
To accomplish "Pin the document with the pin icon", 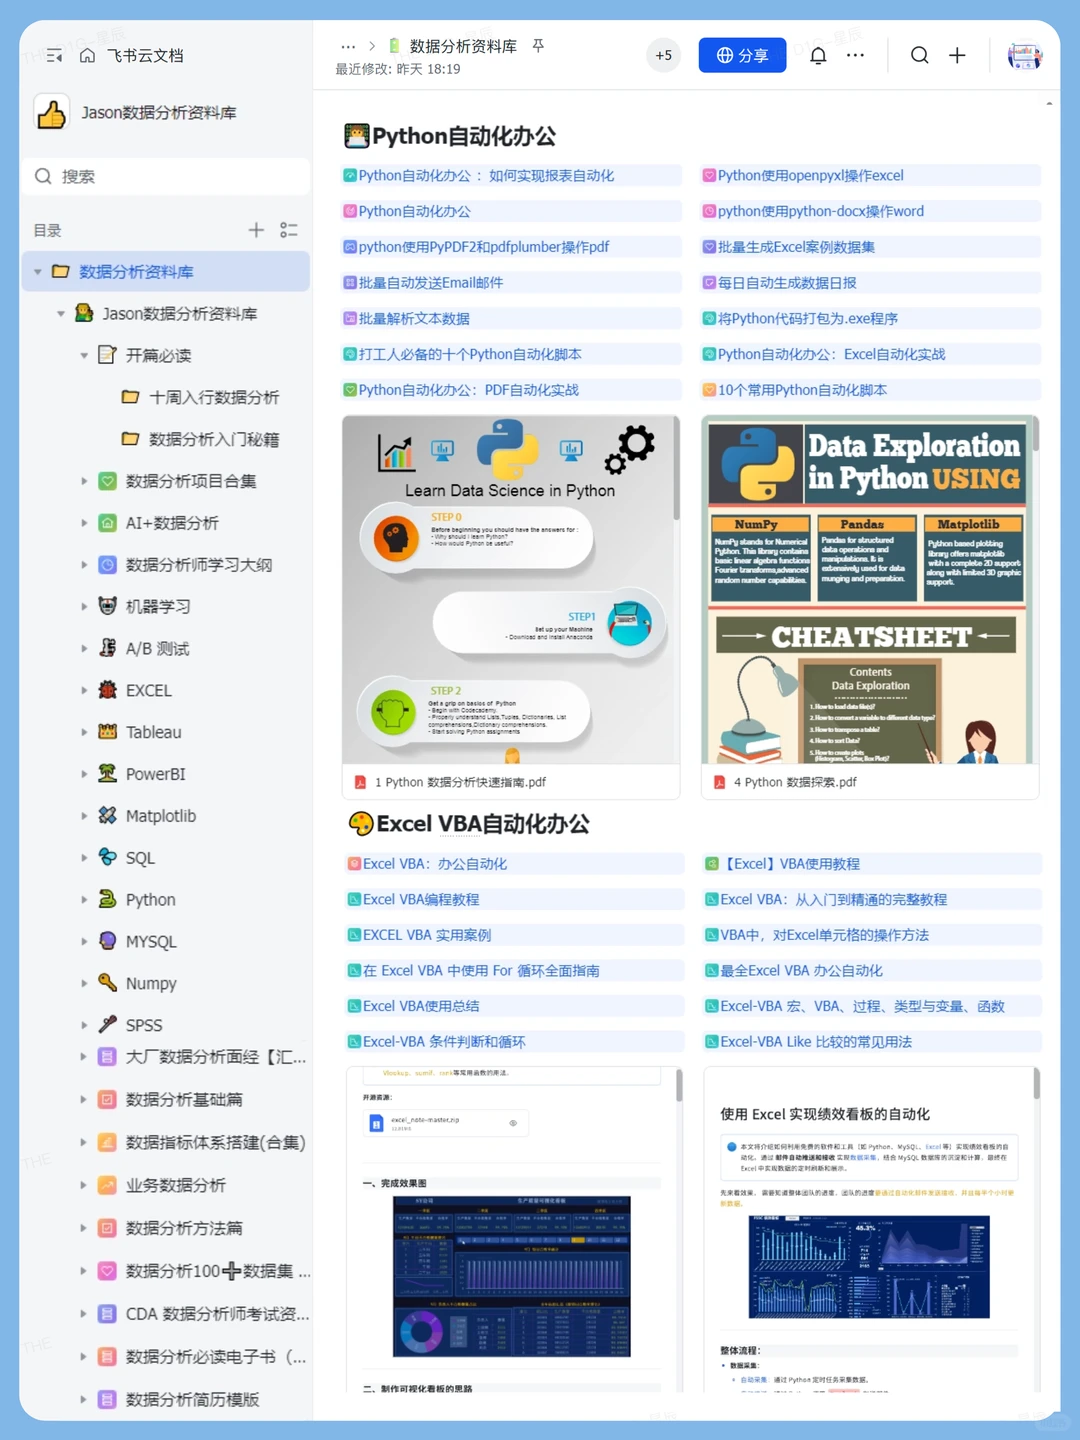I will [x=538, y=46].
